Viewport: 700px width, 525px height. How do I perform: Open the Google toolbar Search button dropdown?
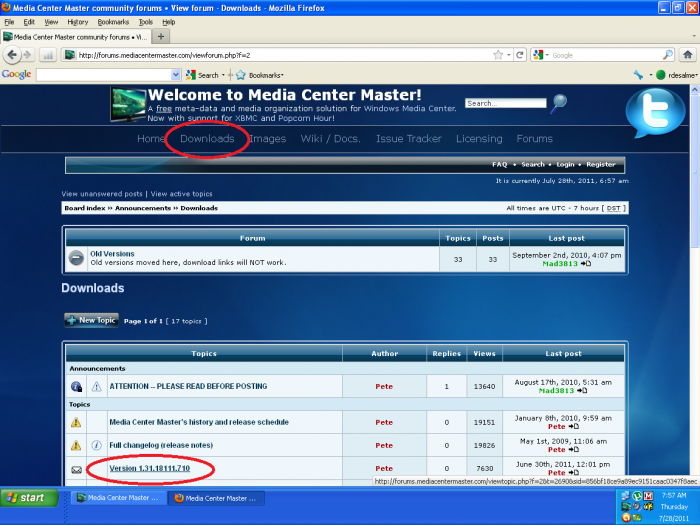[223, 75]
